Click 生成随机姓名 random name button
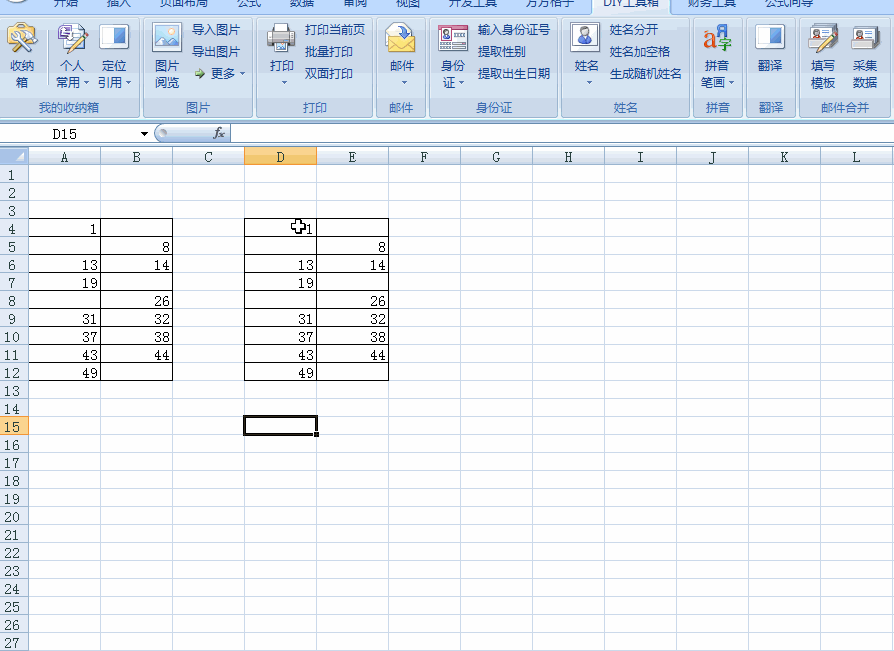The height and width of the screenshot is (651, 894). tap(646, 74)
